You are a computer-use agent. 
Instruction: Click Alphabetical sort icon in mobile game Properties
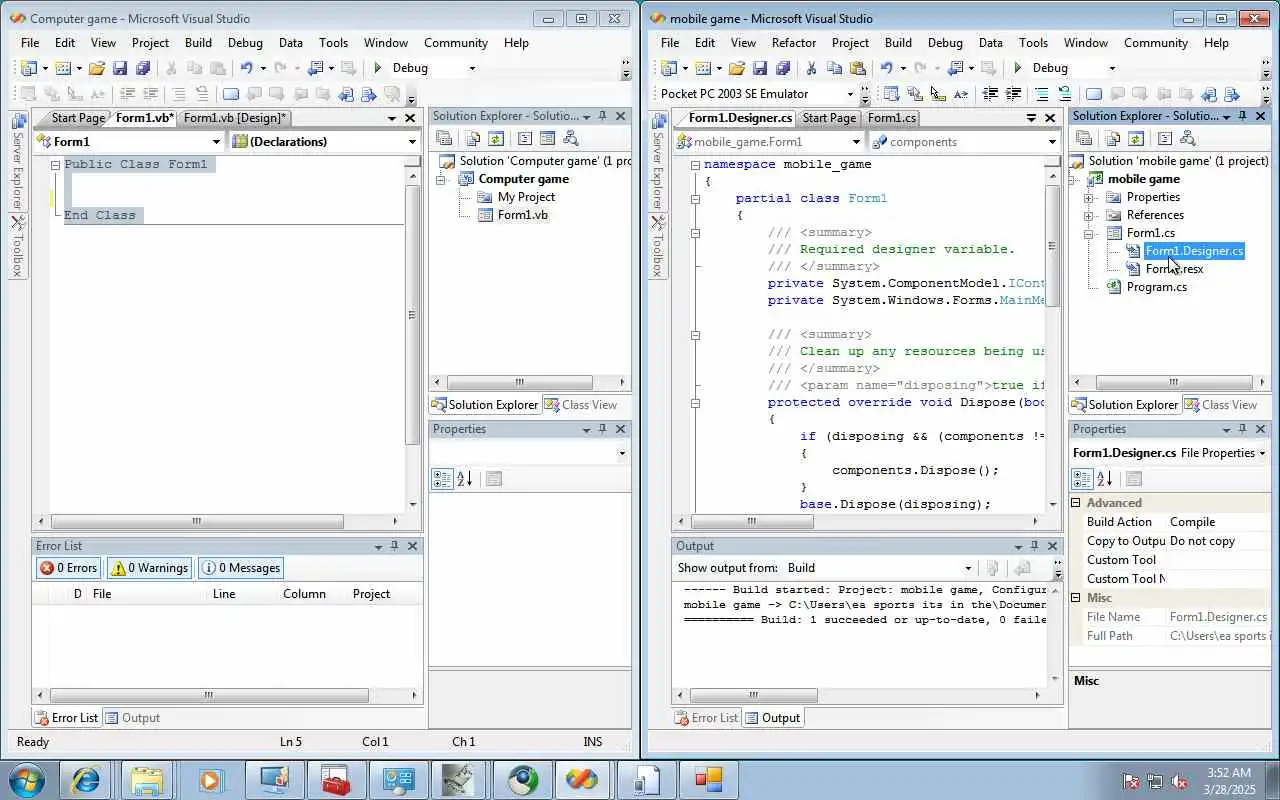1104,479
